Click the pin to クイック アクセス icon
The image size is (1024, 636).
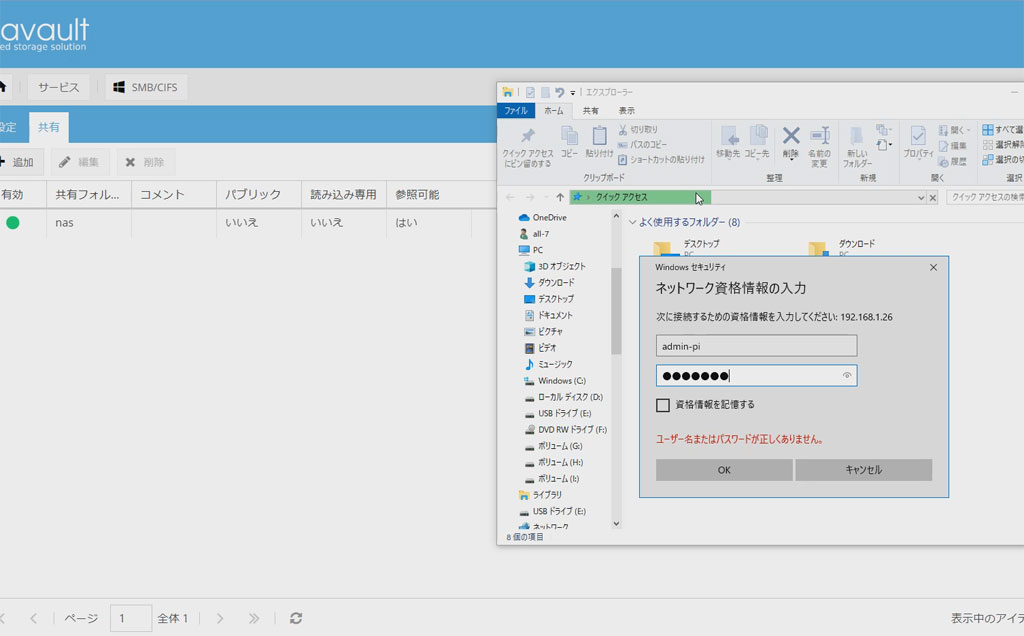click(x=527, y=136)
